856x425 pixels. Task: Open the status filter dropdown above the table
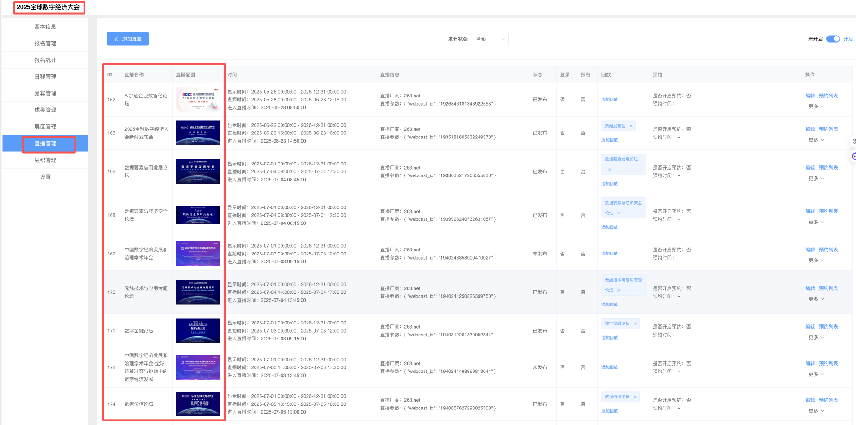click(490, 39)
